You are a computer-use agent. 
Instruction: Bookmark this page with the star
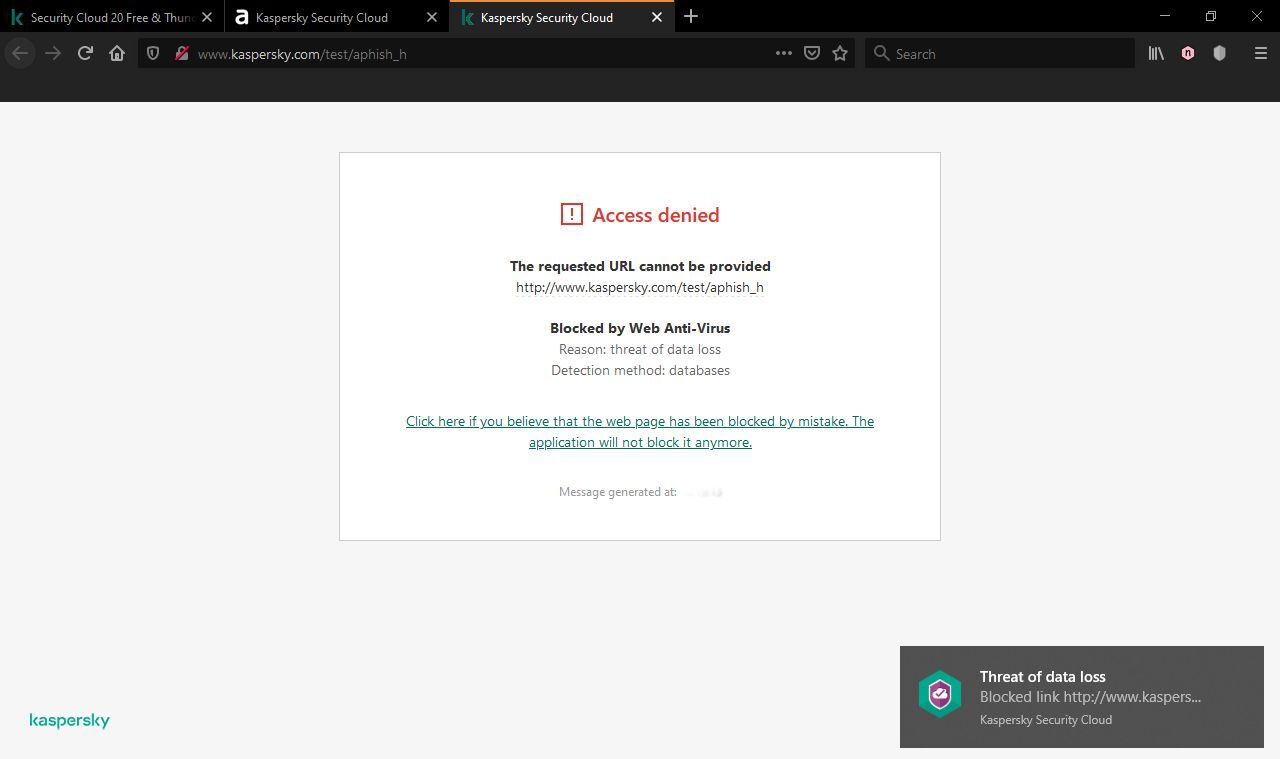click(x=840, y=54)
